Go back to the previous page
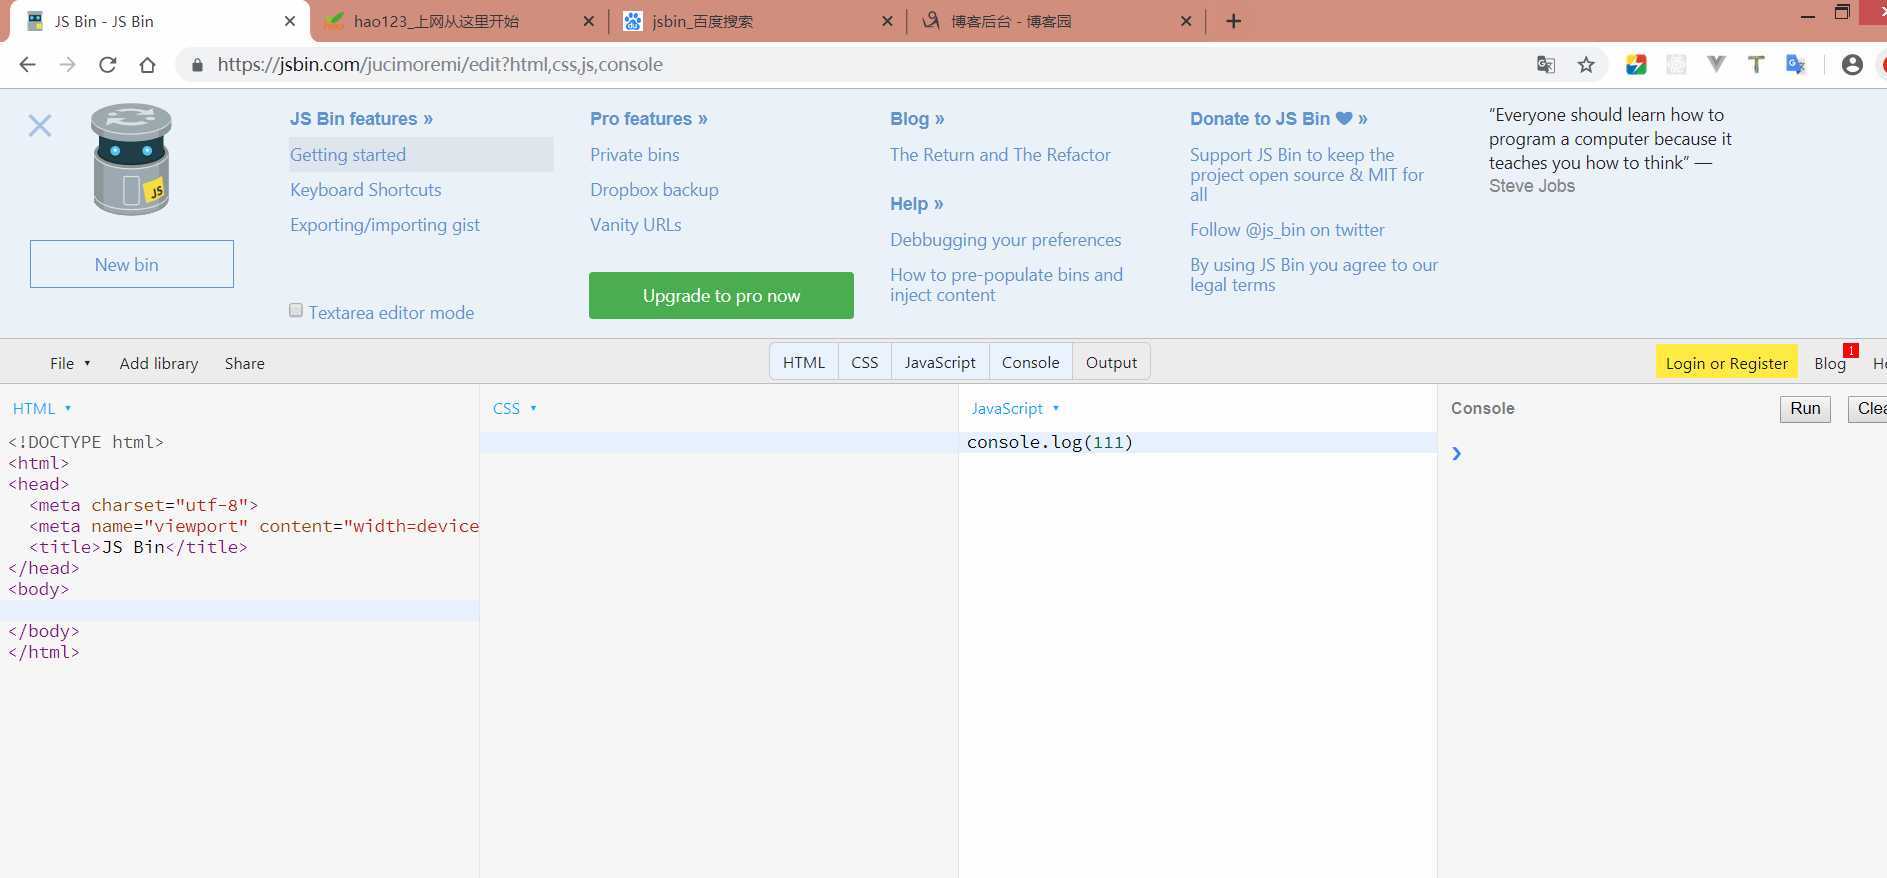Screen dimensions: 1887x878 point(28,65)
